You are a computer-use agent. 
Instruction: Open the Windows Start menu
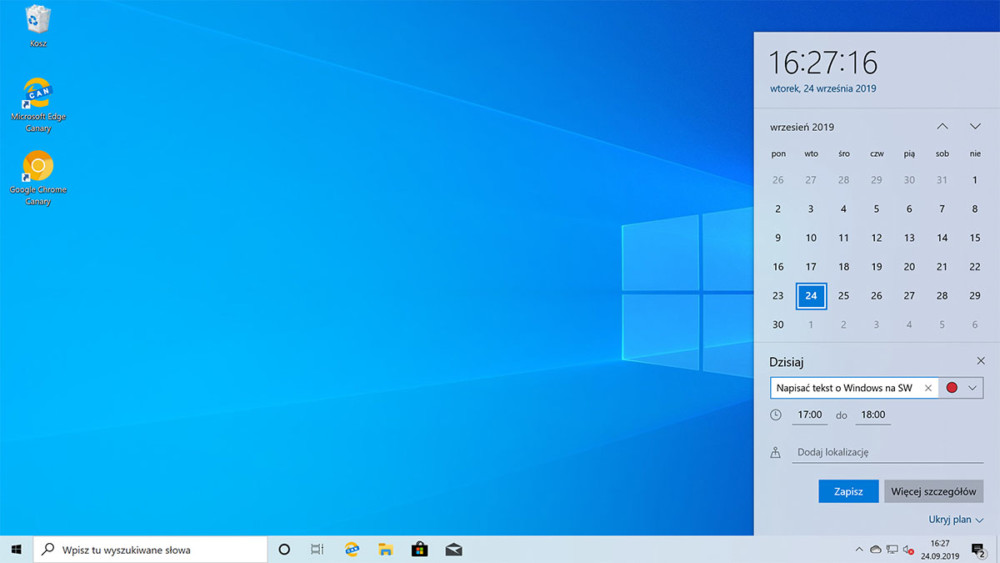(x=17, y=550)
